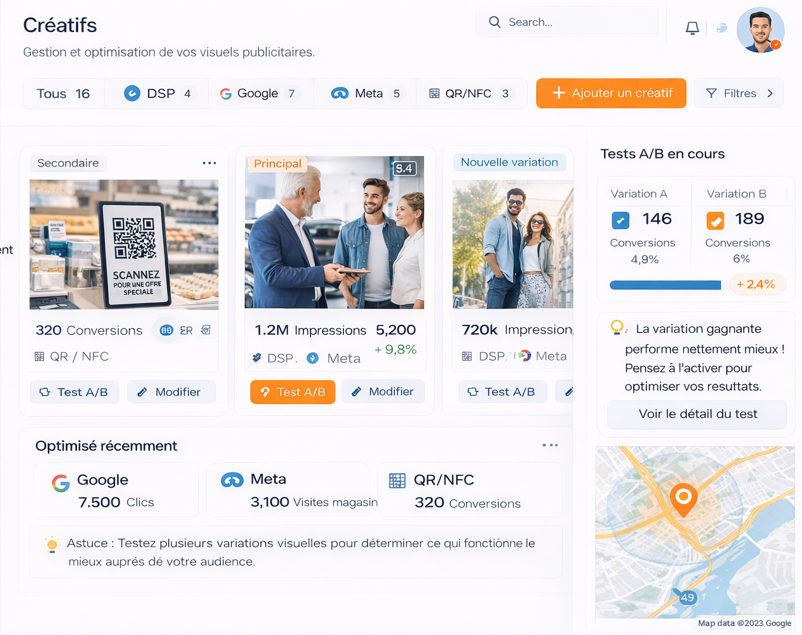The width and height of the screenshot is (802, 635).
Task: Select the DSP tab
Action: 157,93
